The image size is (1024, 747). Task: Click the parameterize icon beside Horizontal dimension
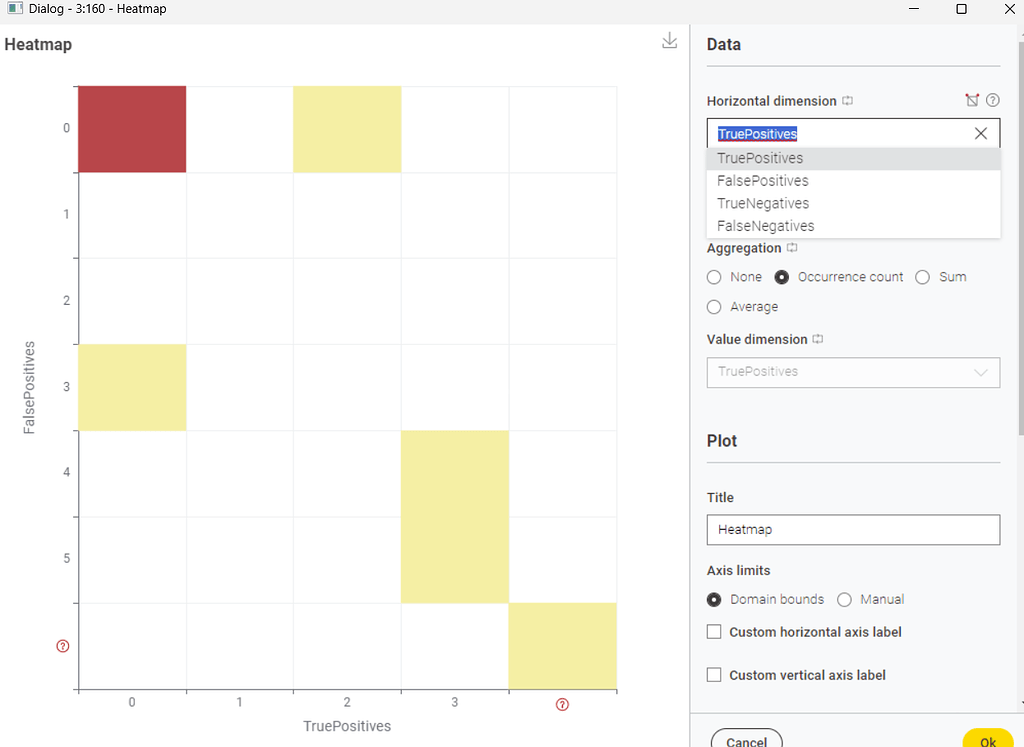[x=848, y=101]
